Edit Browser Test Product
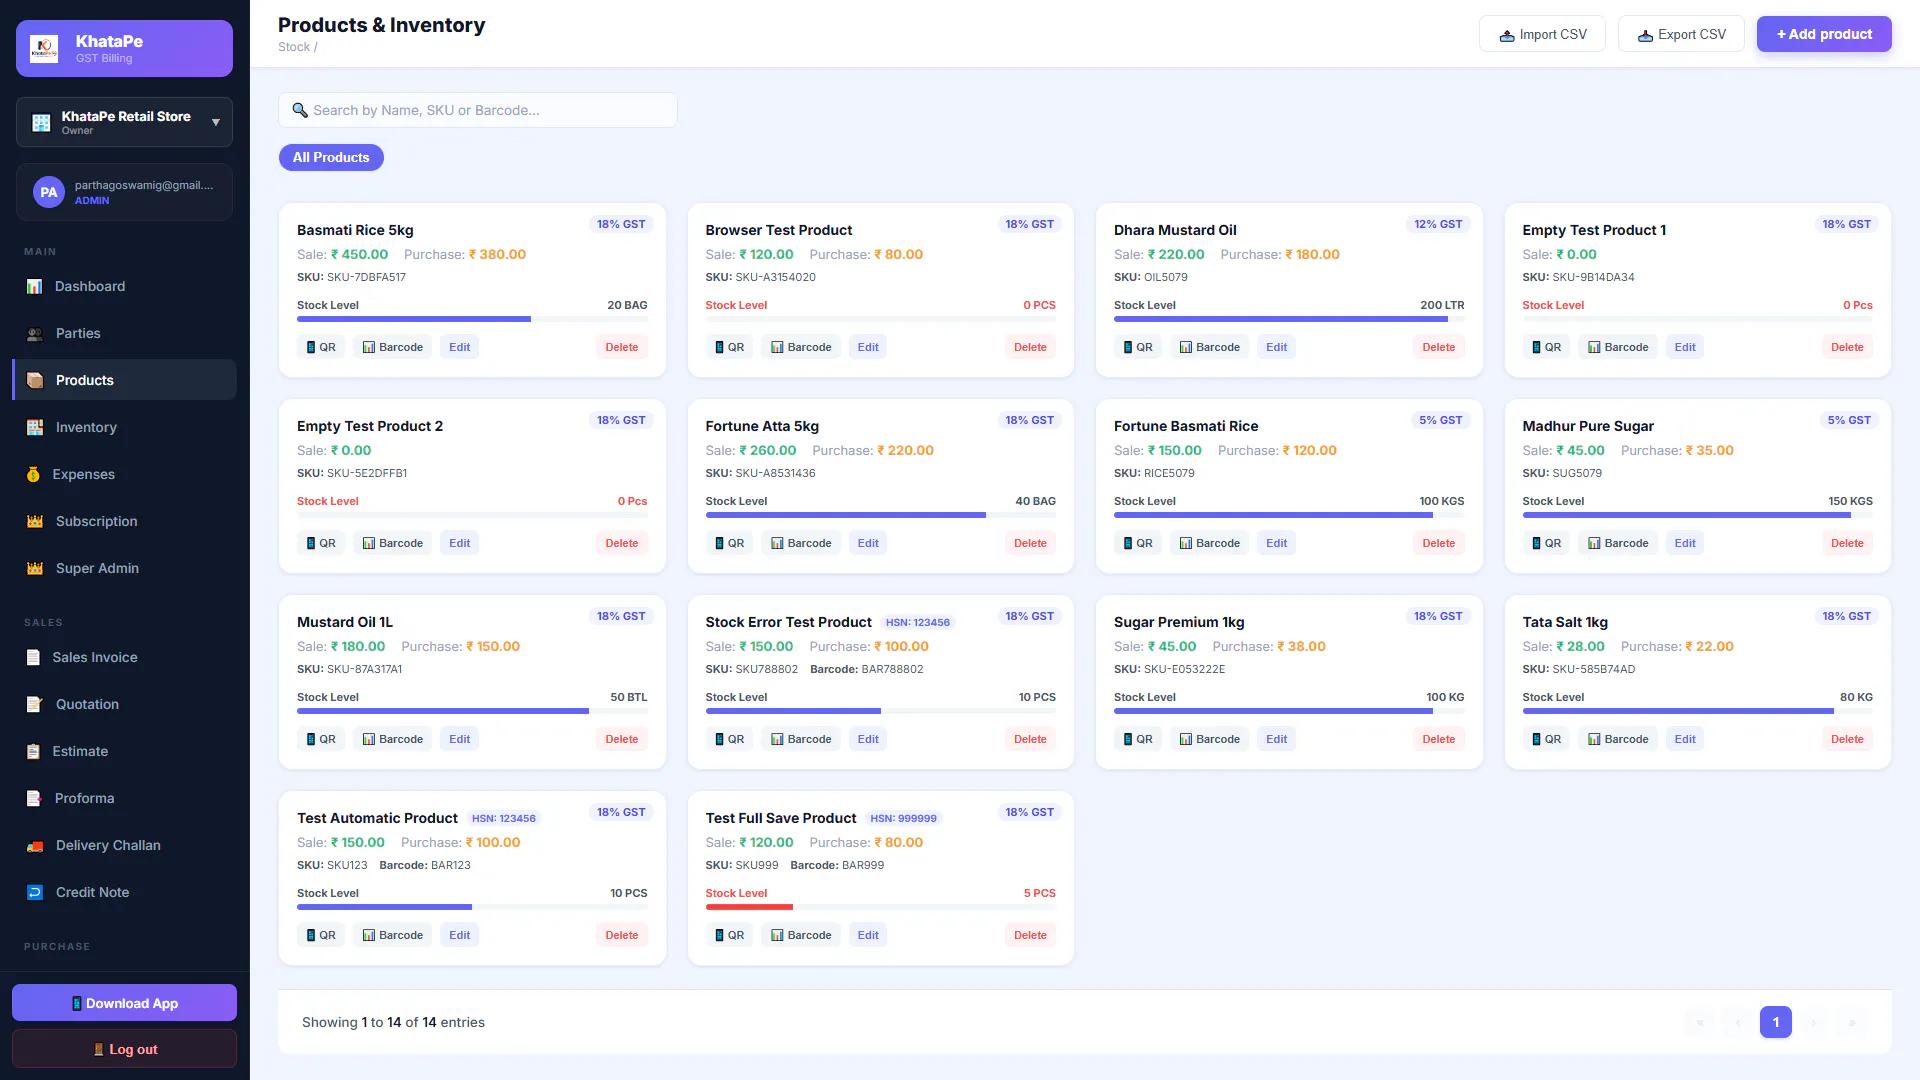 pyautogui.click(x=868, y=347)
